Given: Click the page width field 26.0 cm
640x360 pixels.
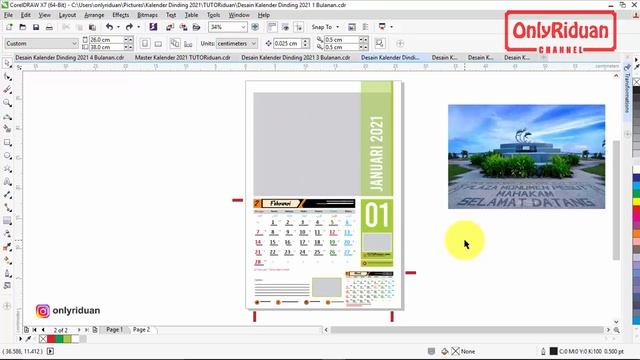Looking at the screenshot, I should [x=106, y=40].
